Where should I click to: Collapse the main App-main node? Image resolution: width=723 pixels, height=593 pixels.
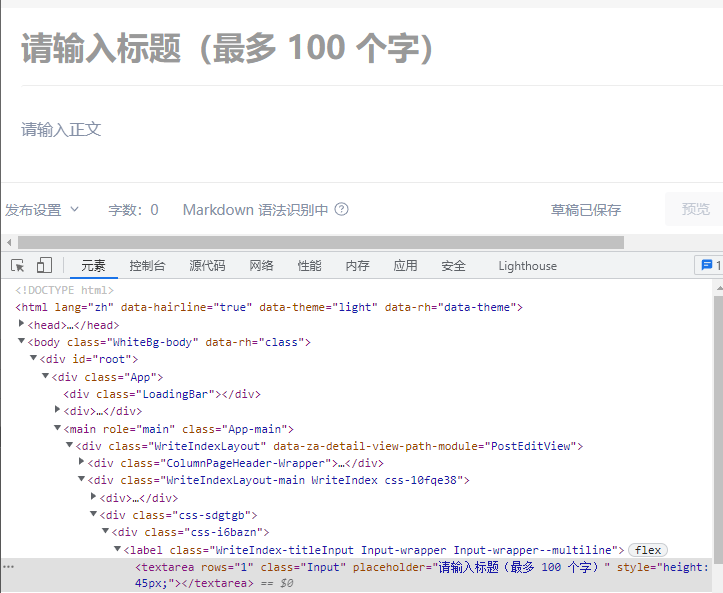pyautogui.click(x=57, y=428)
